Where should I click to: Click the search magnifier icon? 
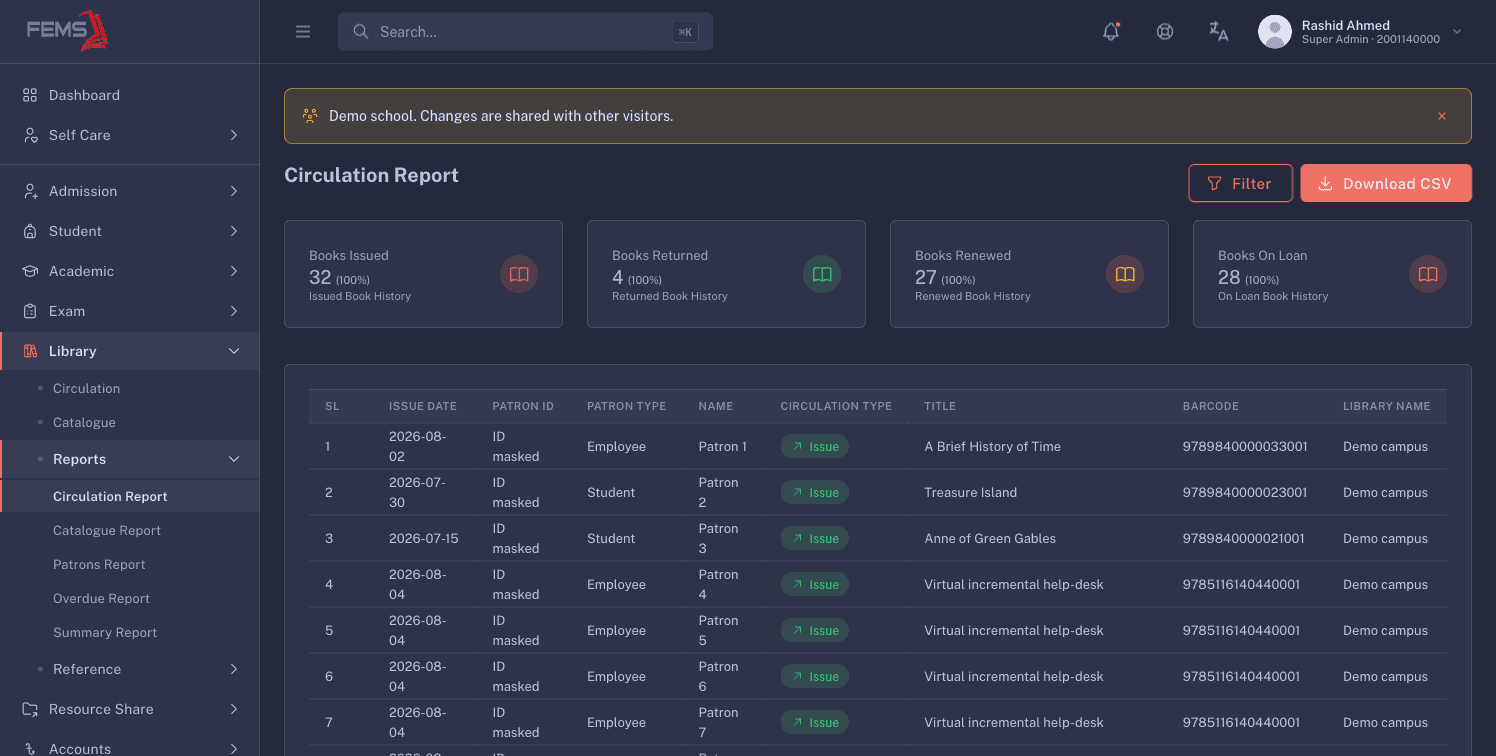[361, 32]
